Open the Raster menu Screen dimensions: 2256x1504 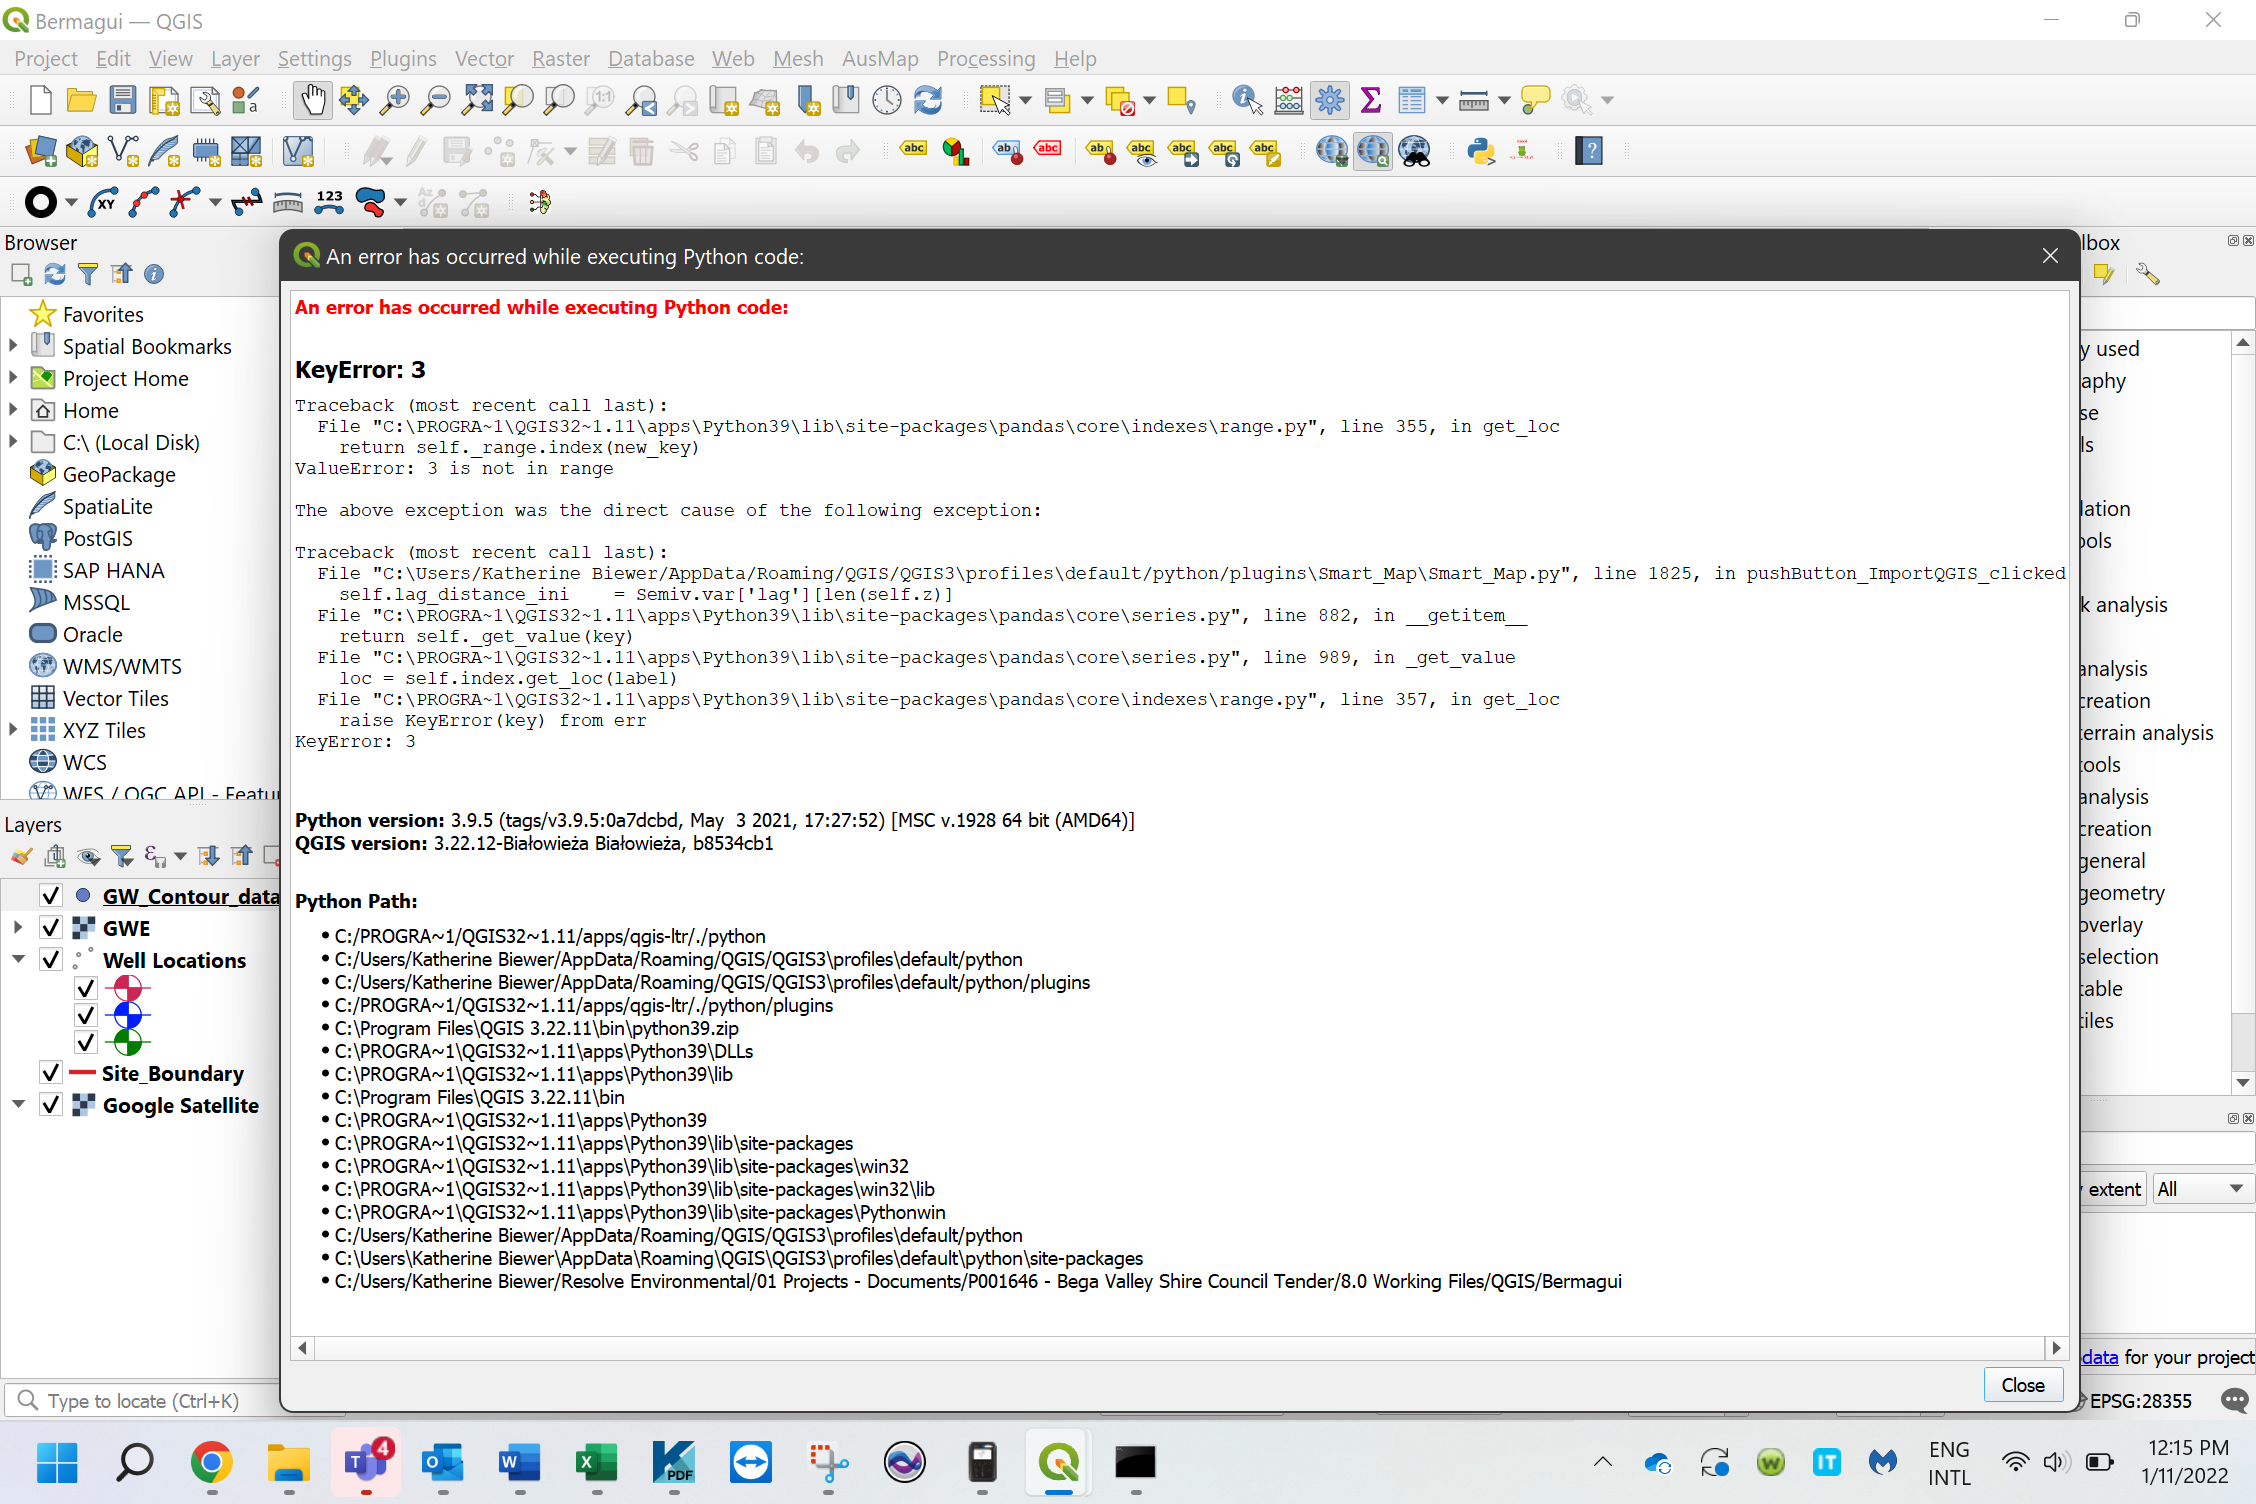point(561,58)
